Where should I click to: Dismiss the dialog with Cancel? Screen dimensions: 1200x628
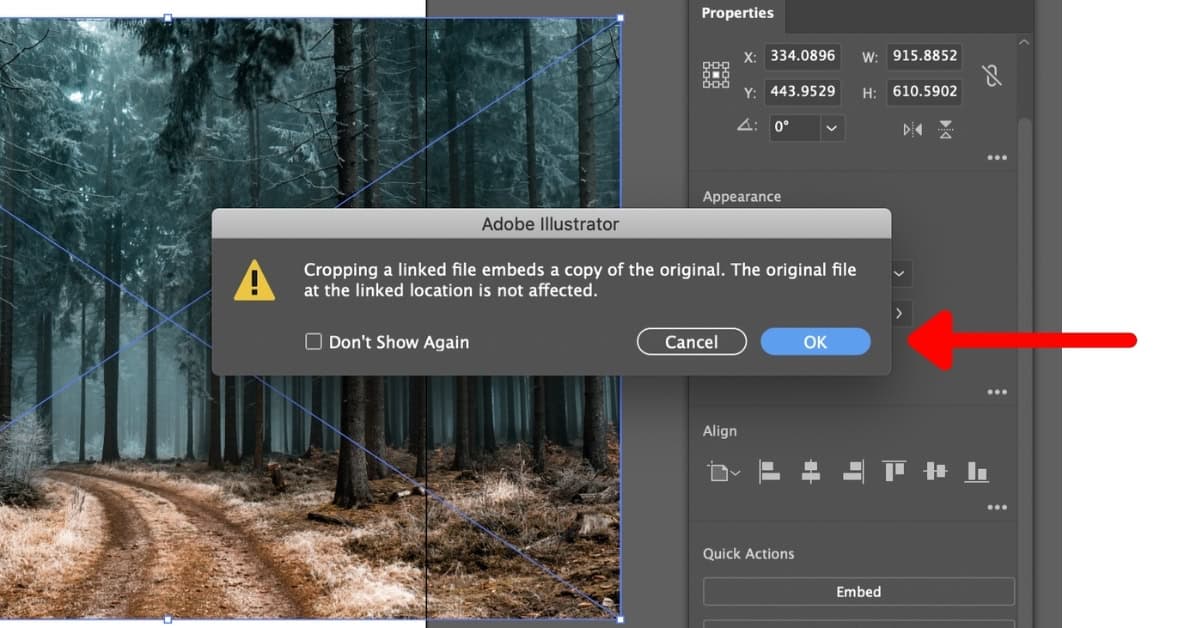(x=691, y=341)
